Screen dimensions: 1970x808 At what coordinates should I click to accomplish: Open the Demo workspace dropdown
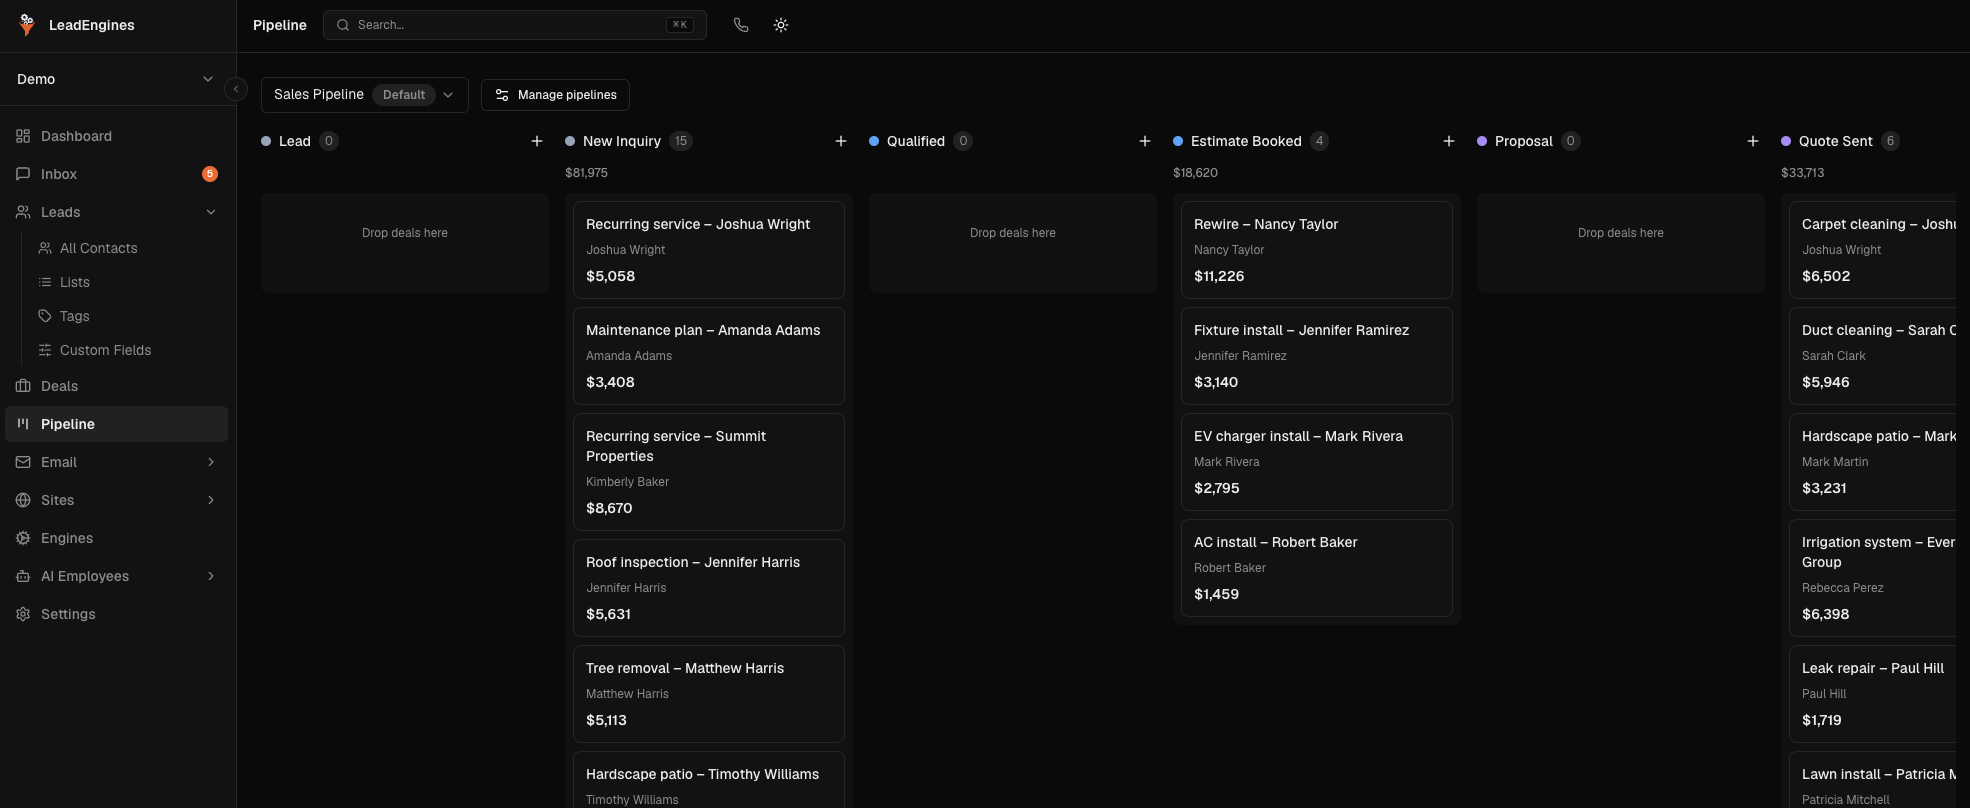[118, 79]
